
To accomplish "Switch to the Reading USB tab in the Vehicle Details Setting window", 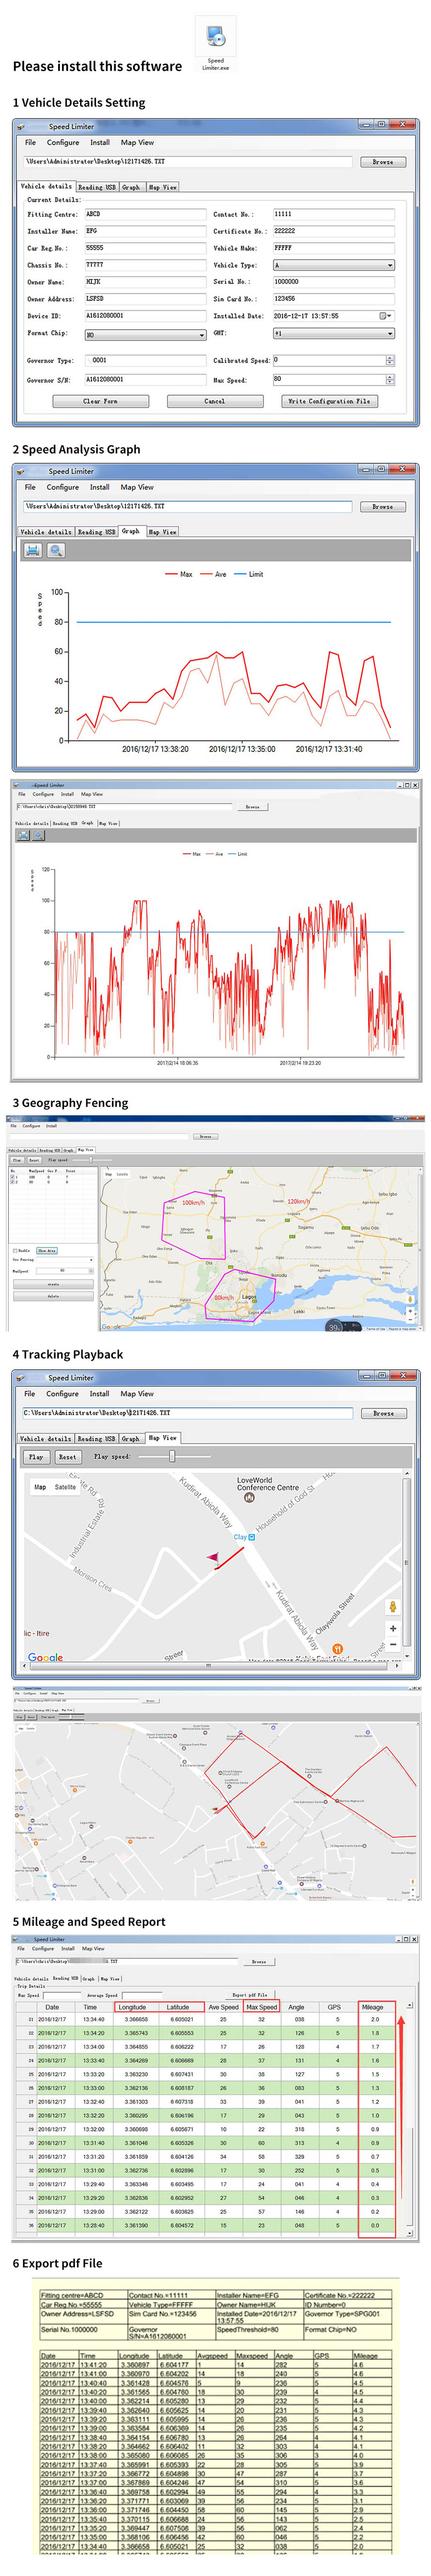I will (x=97, y=187).
